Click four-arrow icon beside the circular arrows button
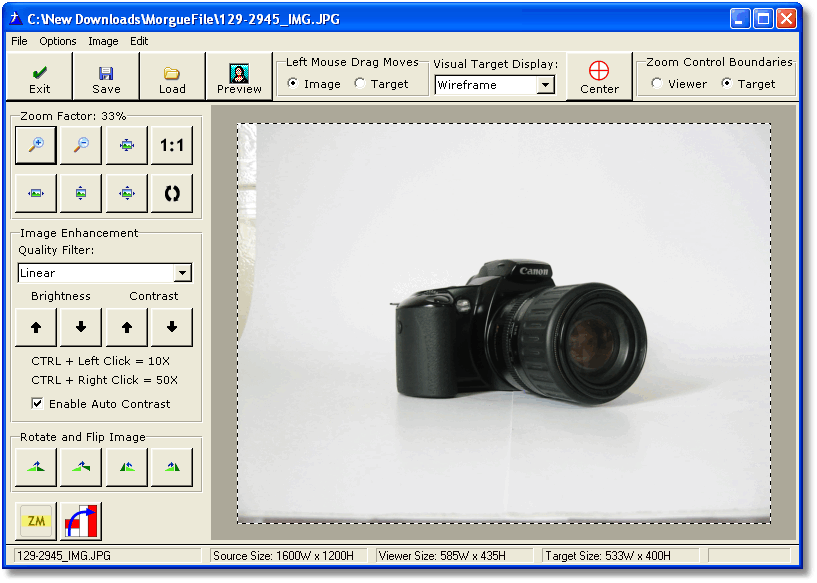 pos(127,193)
